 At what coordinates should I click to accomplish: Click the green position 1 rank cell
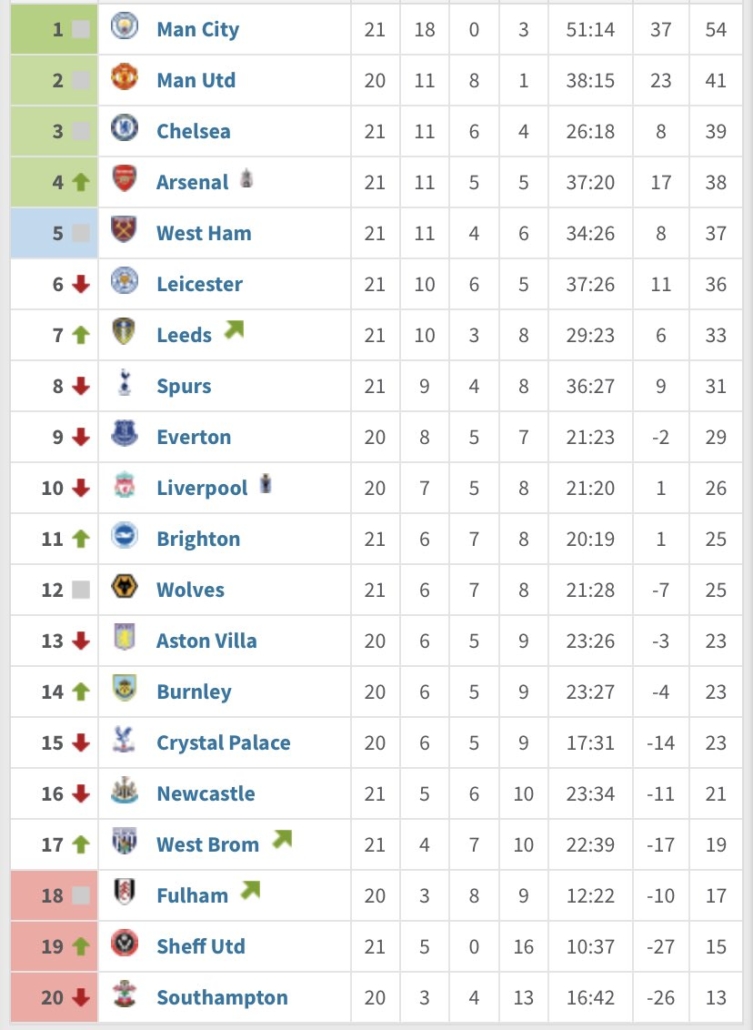point(54,30)
